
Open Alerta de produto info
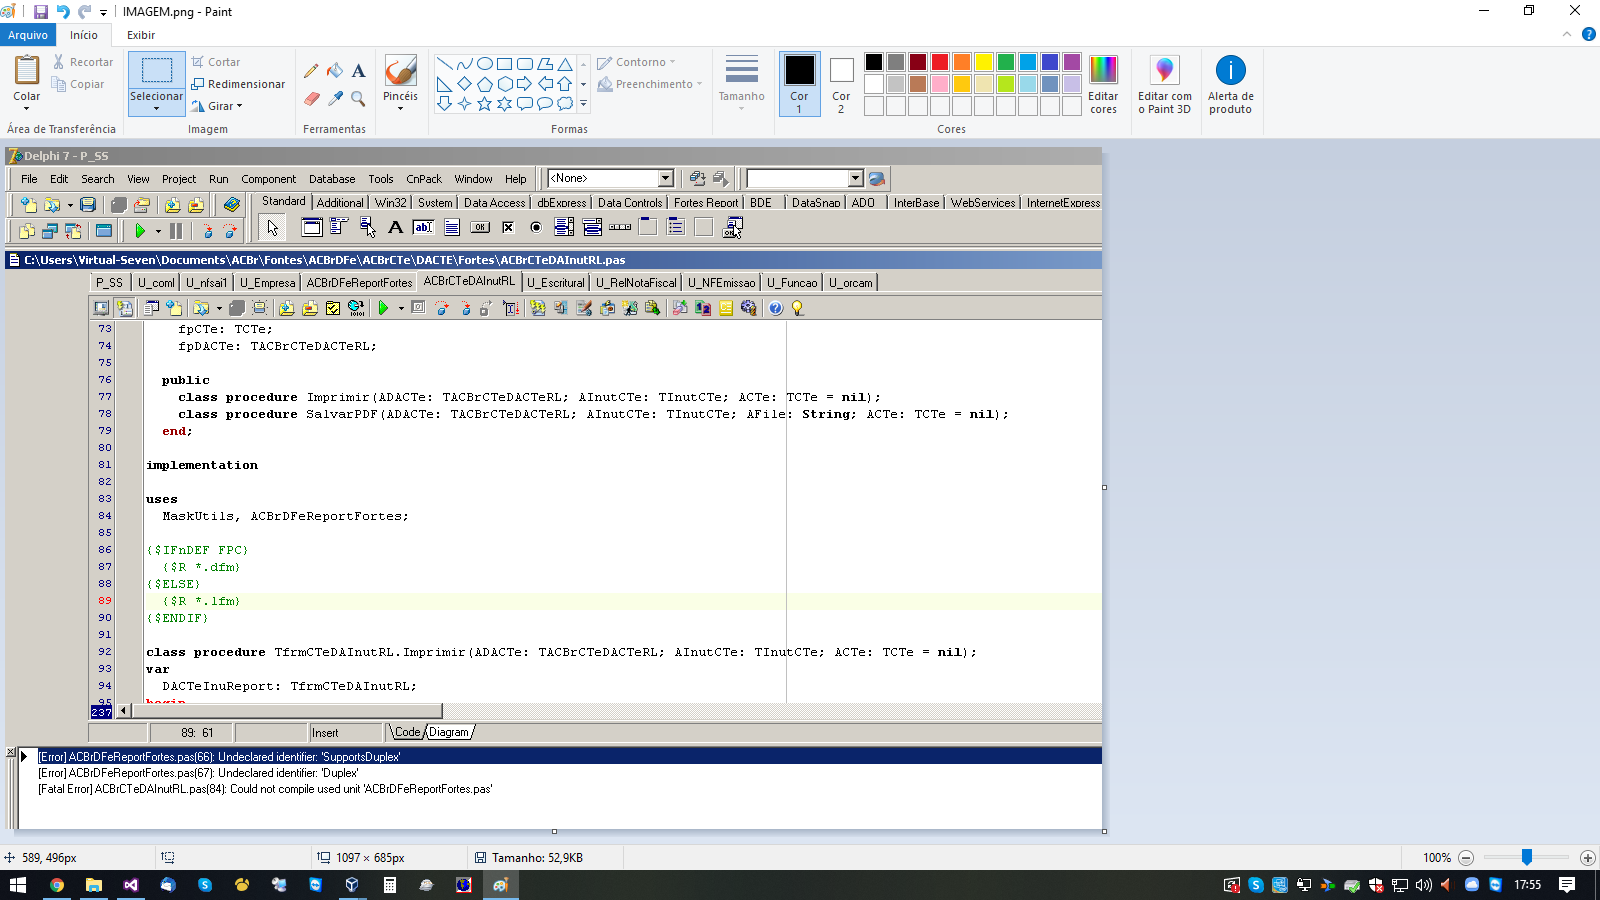tap(1230, 84)
